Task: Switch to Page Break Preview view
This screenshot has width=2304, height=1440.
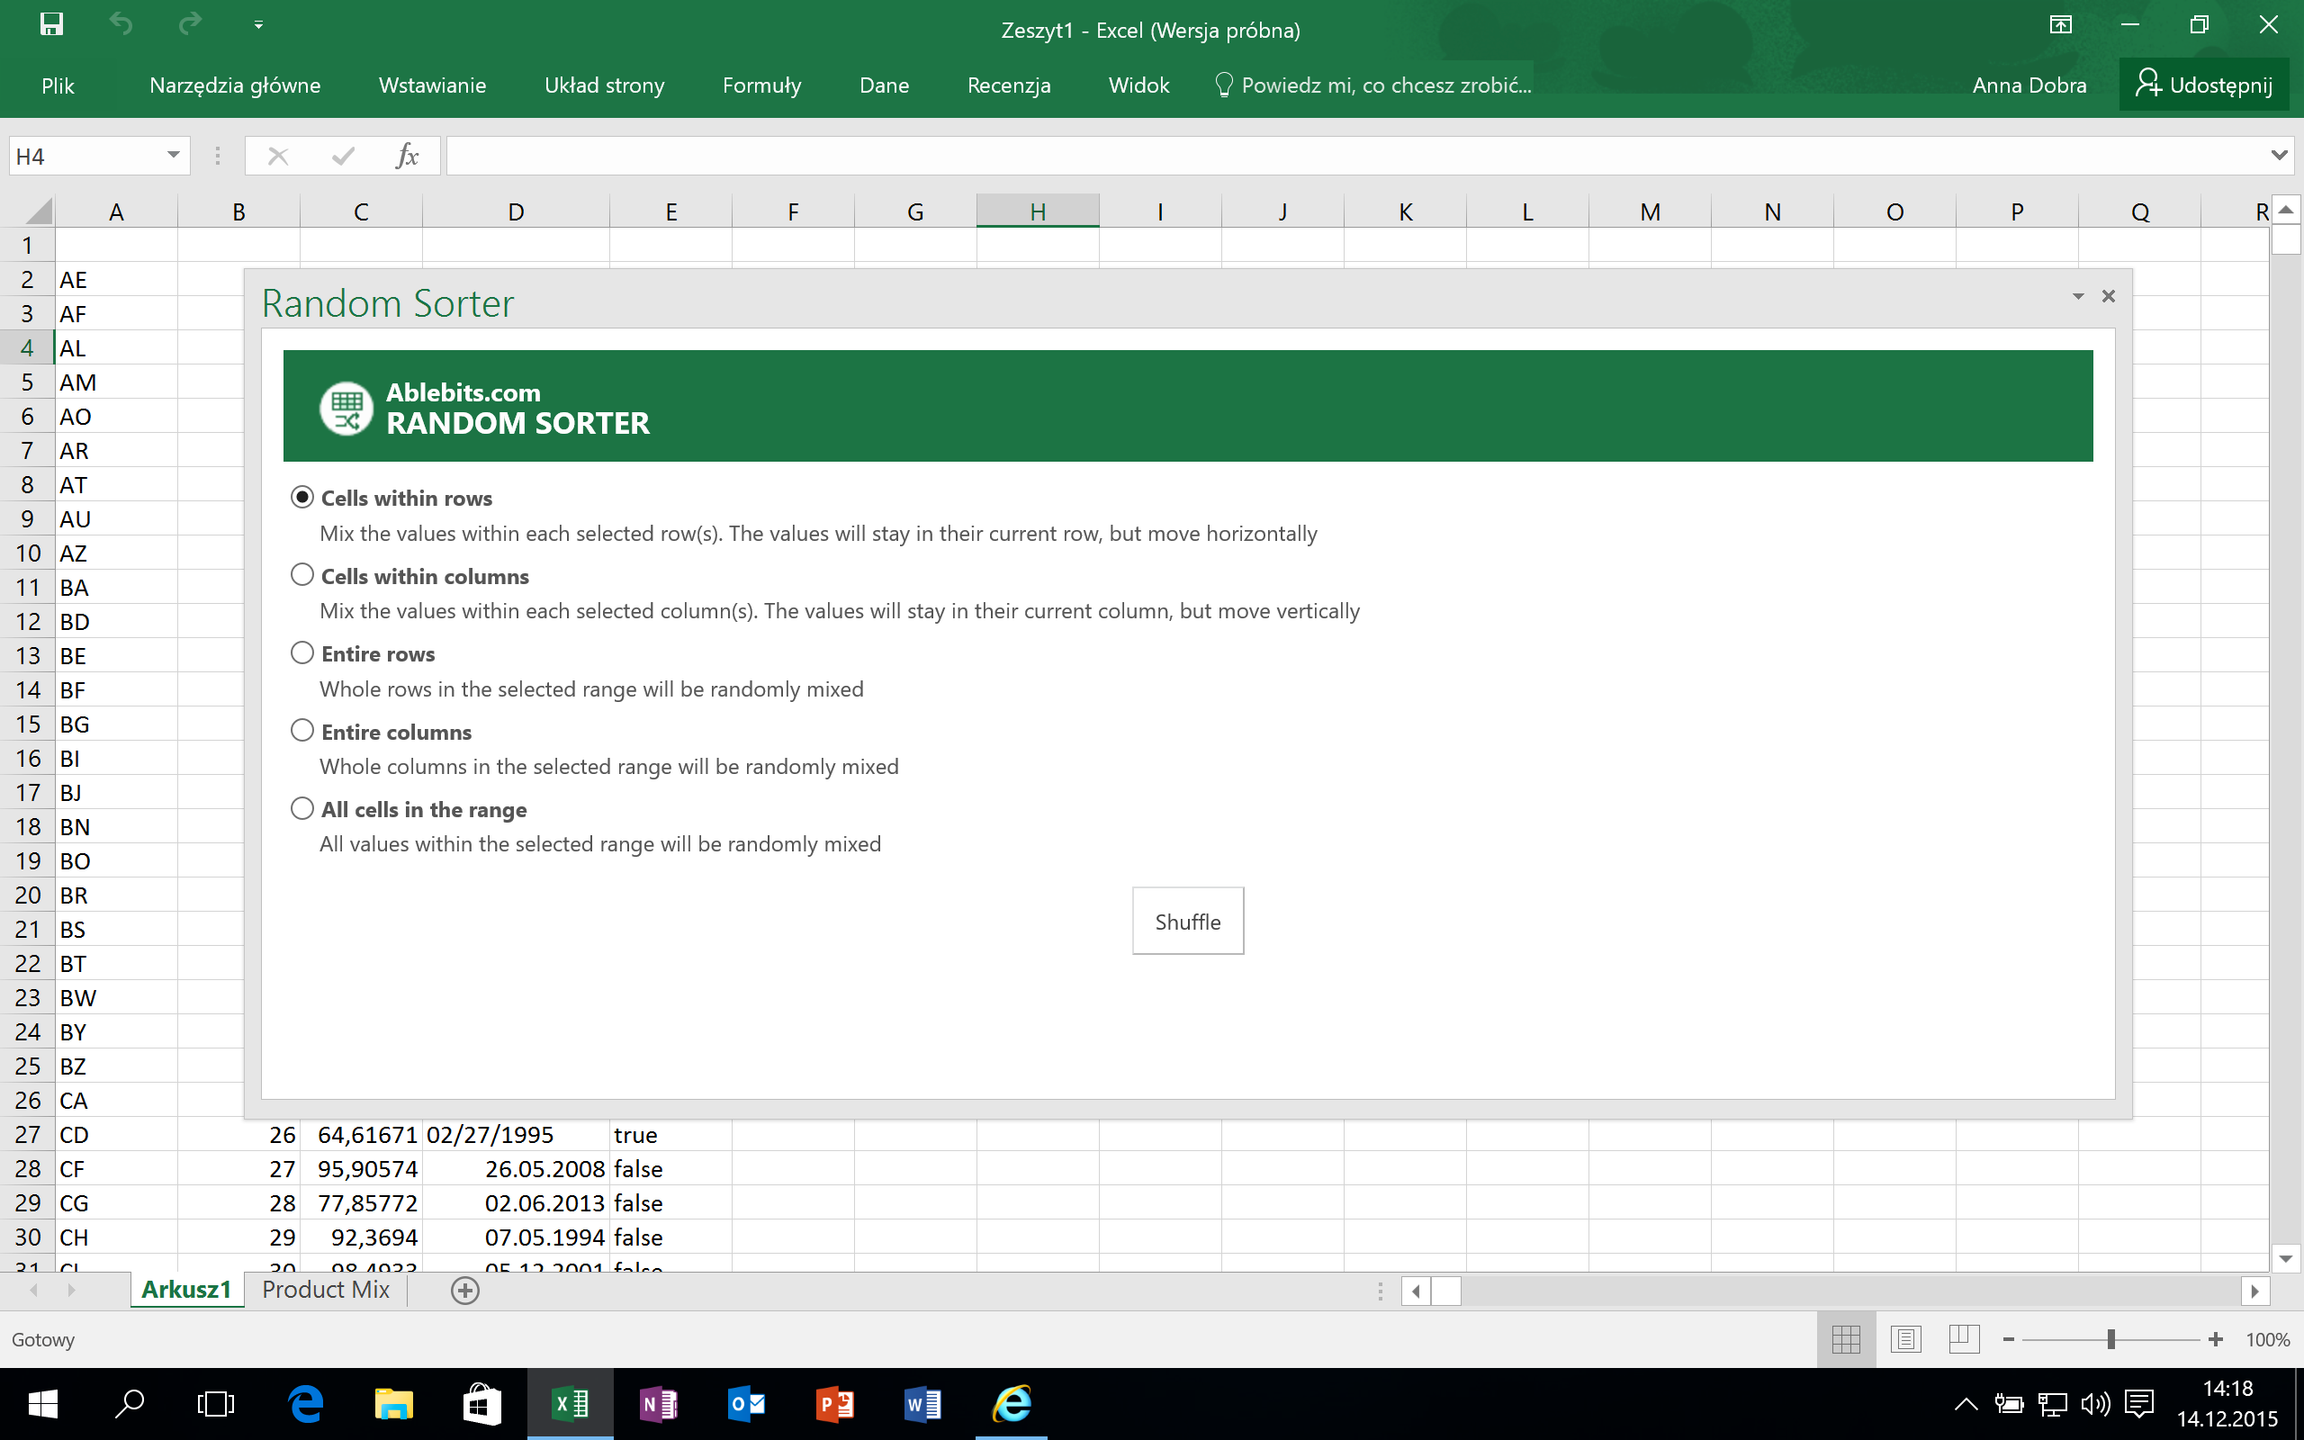Action: click(x=1963, y=1339)
